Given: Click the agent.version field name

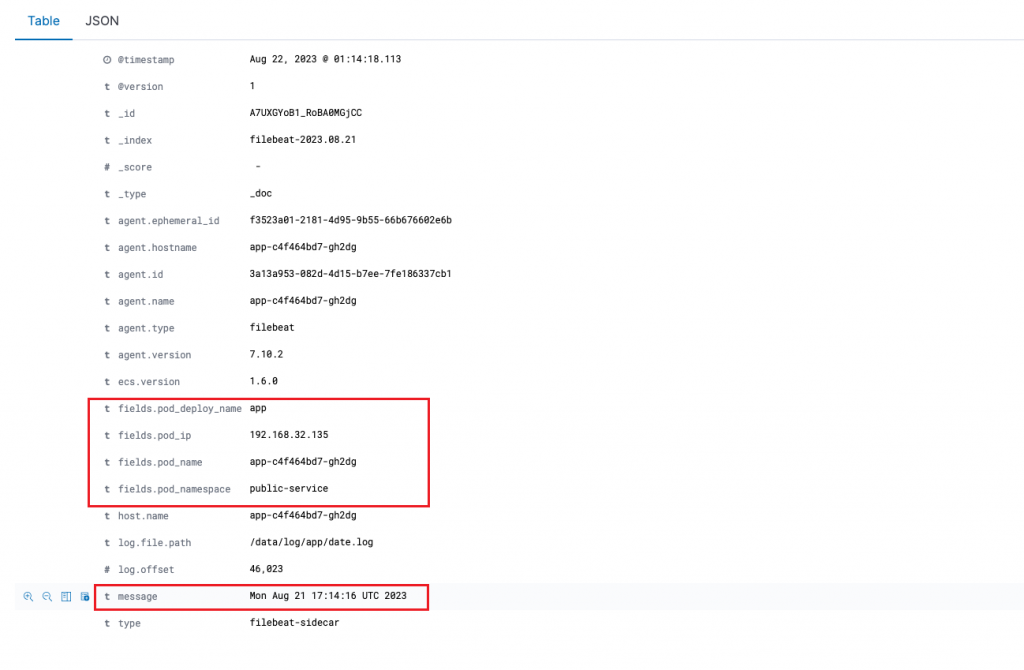Looking at the screenshot, I should 155,355.
